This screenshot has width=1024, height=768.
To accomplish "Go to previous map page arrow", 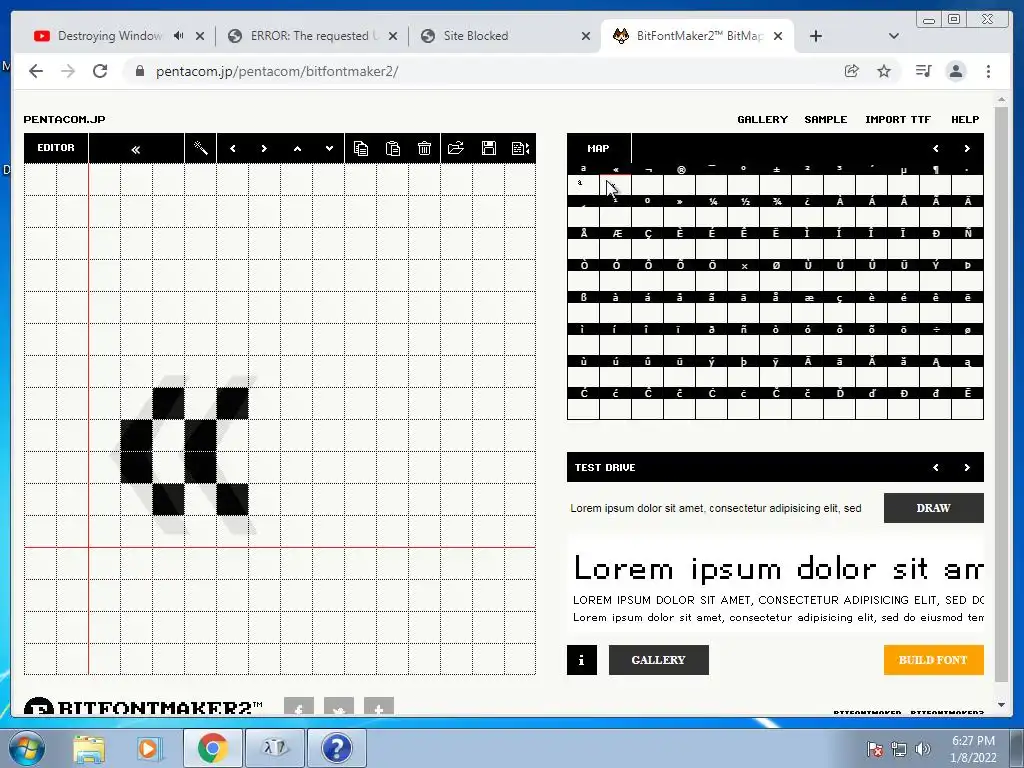I will click(x=936, y=148).
